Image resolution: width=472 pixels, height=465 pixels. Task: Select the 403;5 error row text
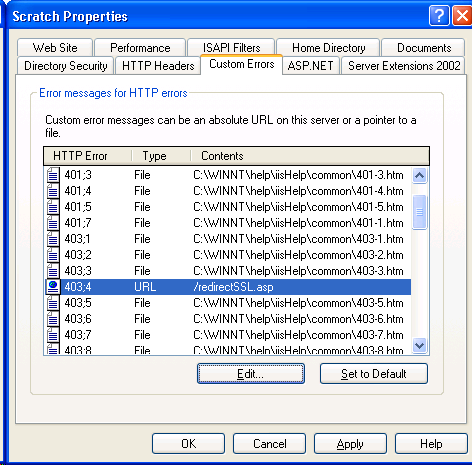click(78, 303)
